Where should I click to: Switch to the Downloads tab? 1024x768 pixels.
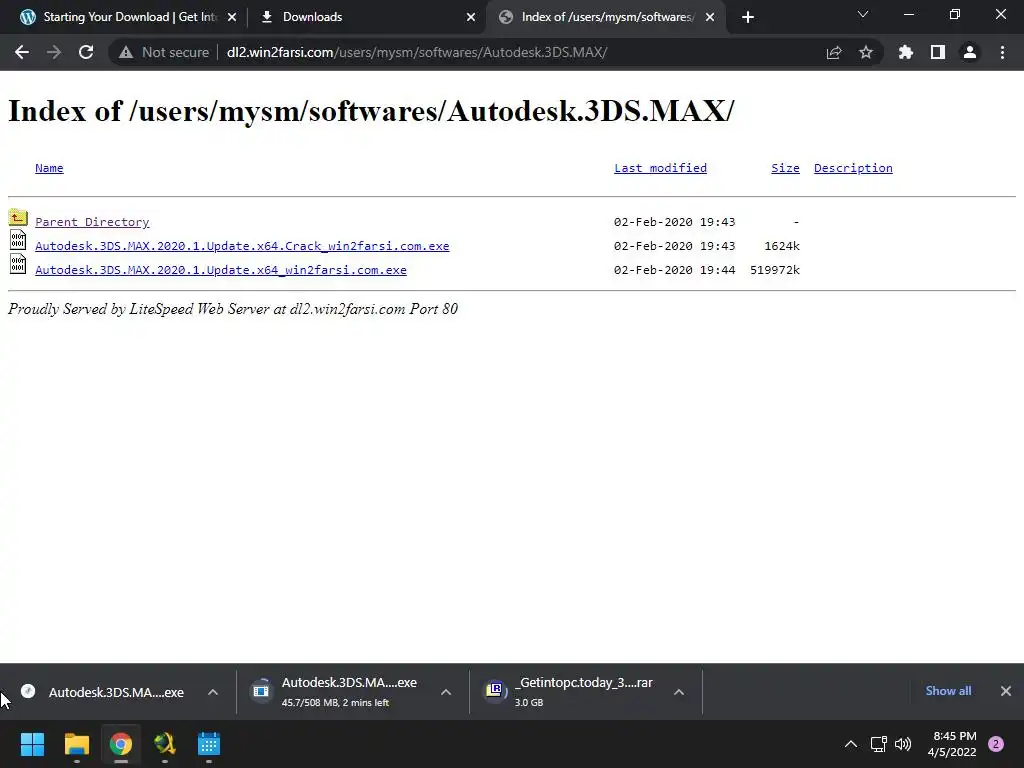pos(366,17)
